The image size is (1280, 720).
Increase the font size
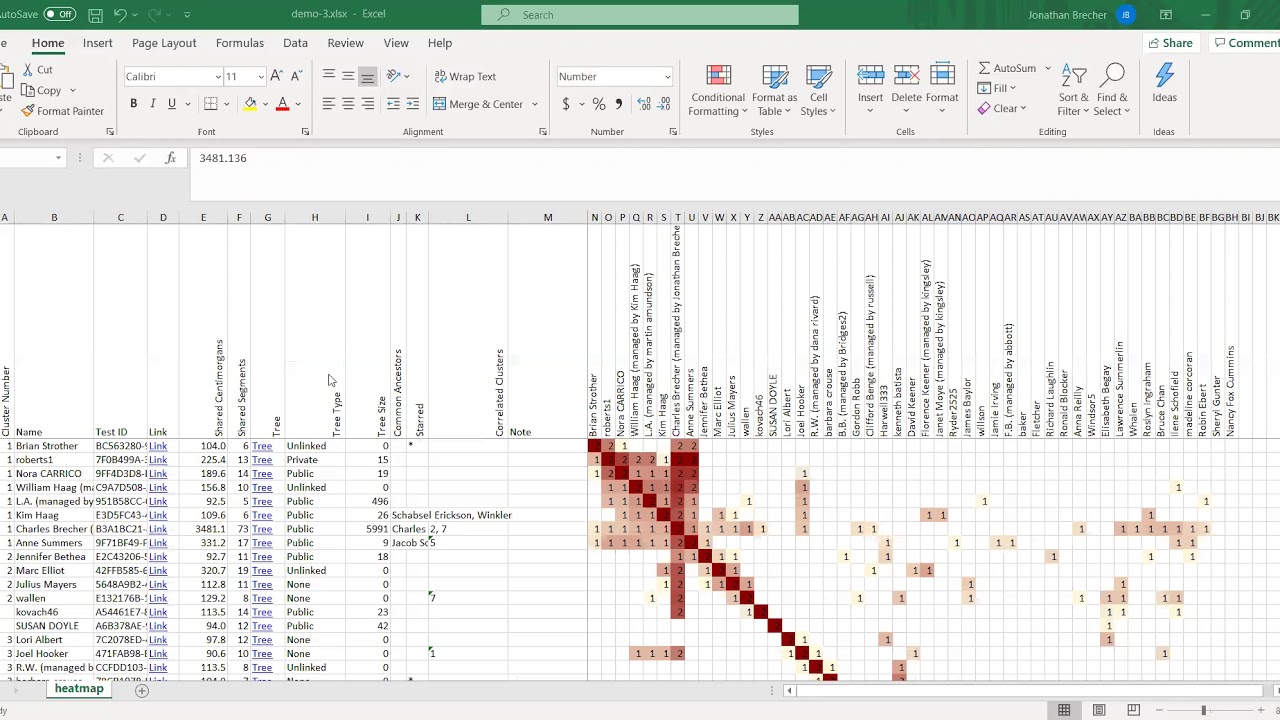coord(277,77)
